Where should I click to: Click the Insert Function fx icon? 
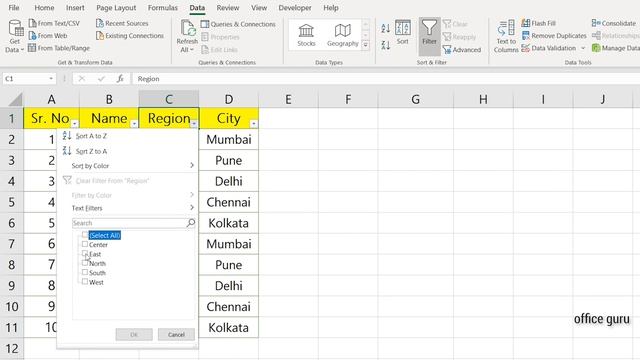click(x=120, y=79)
